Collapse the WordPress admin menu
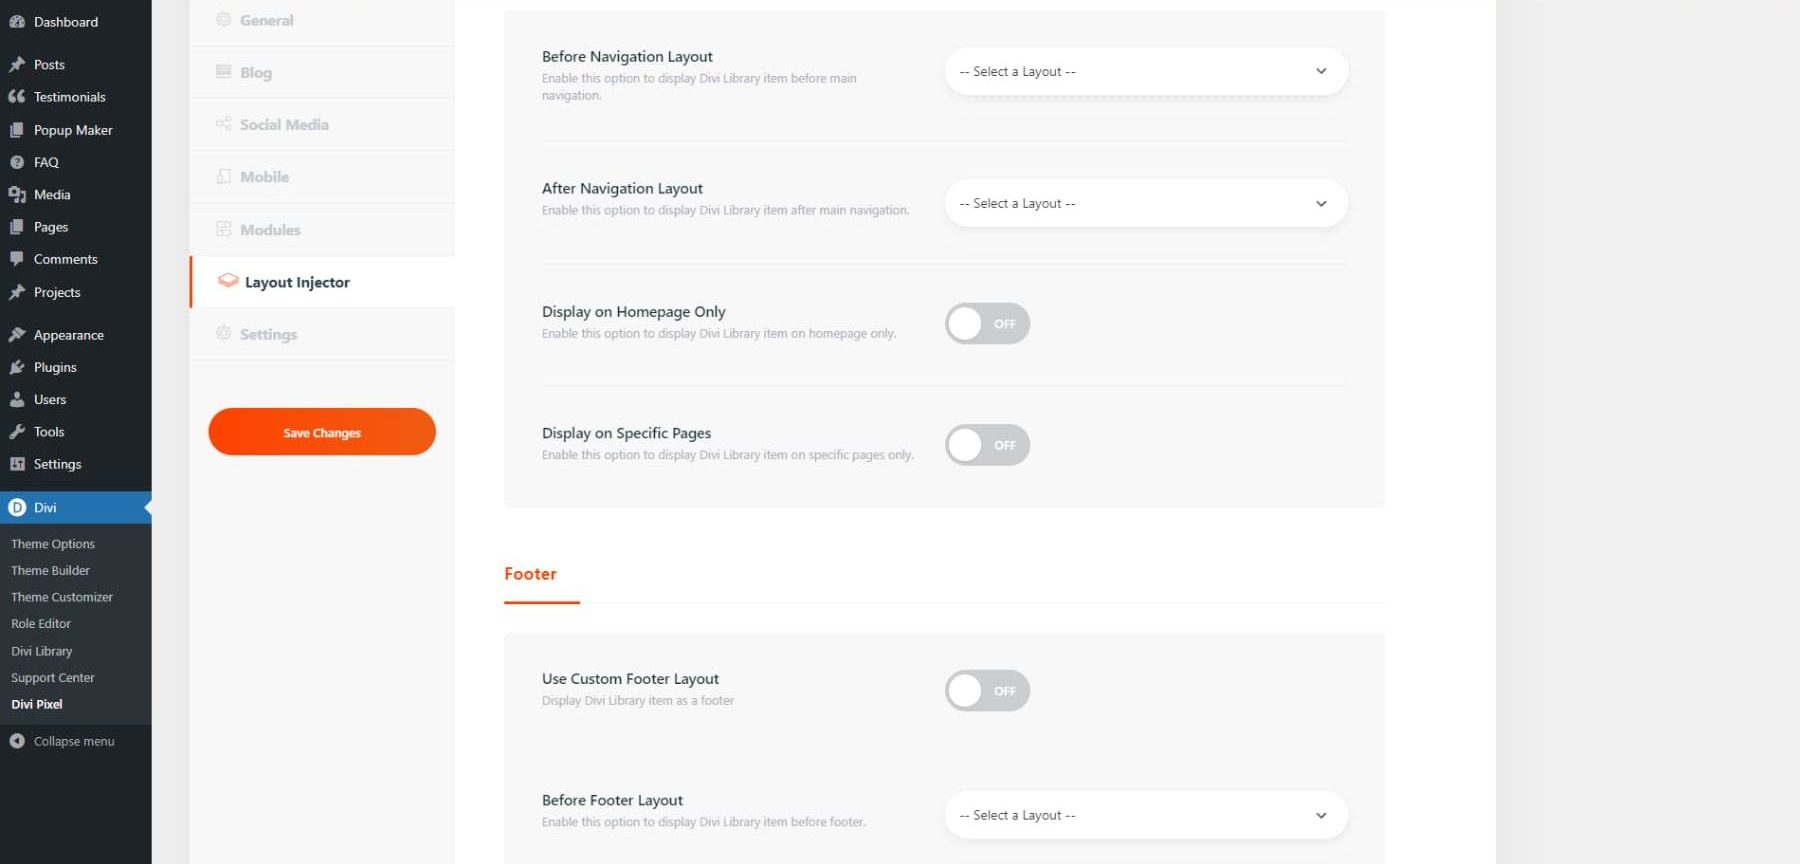 (x=65, y=741)
